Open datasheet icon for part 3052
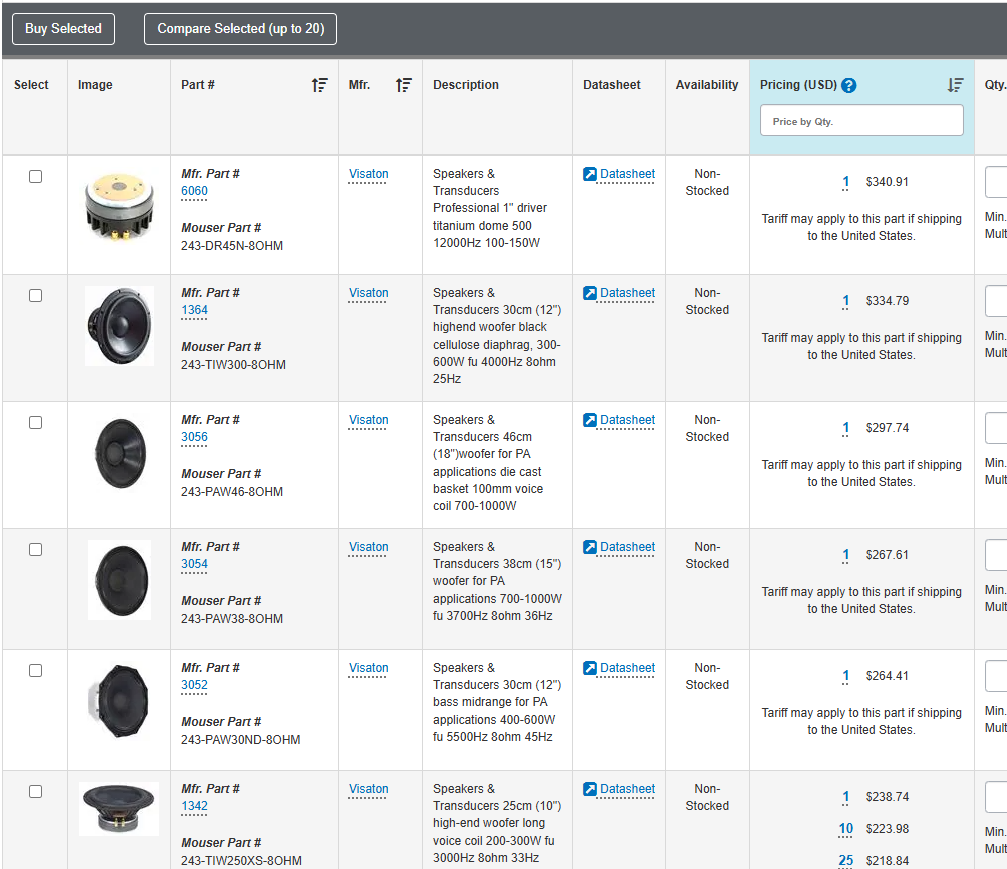 (x=590, y=668)
